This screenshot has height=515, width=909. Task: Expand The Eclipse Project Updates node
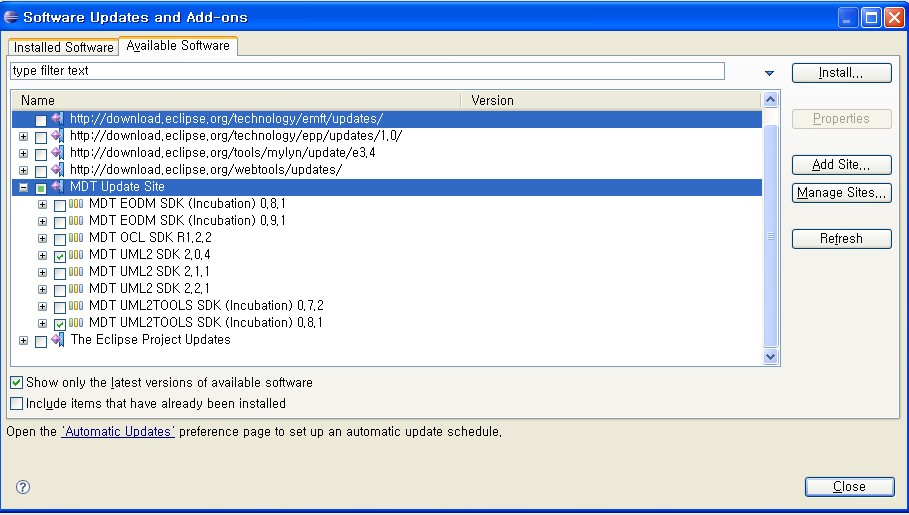point(23,340)
